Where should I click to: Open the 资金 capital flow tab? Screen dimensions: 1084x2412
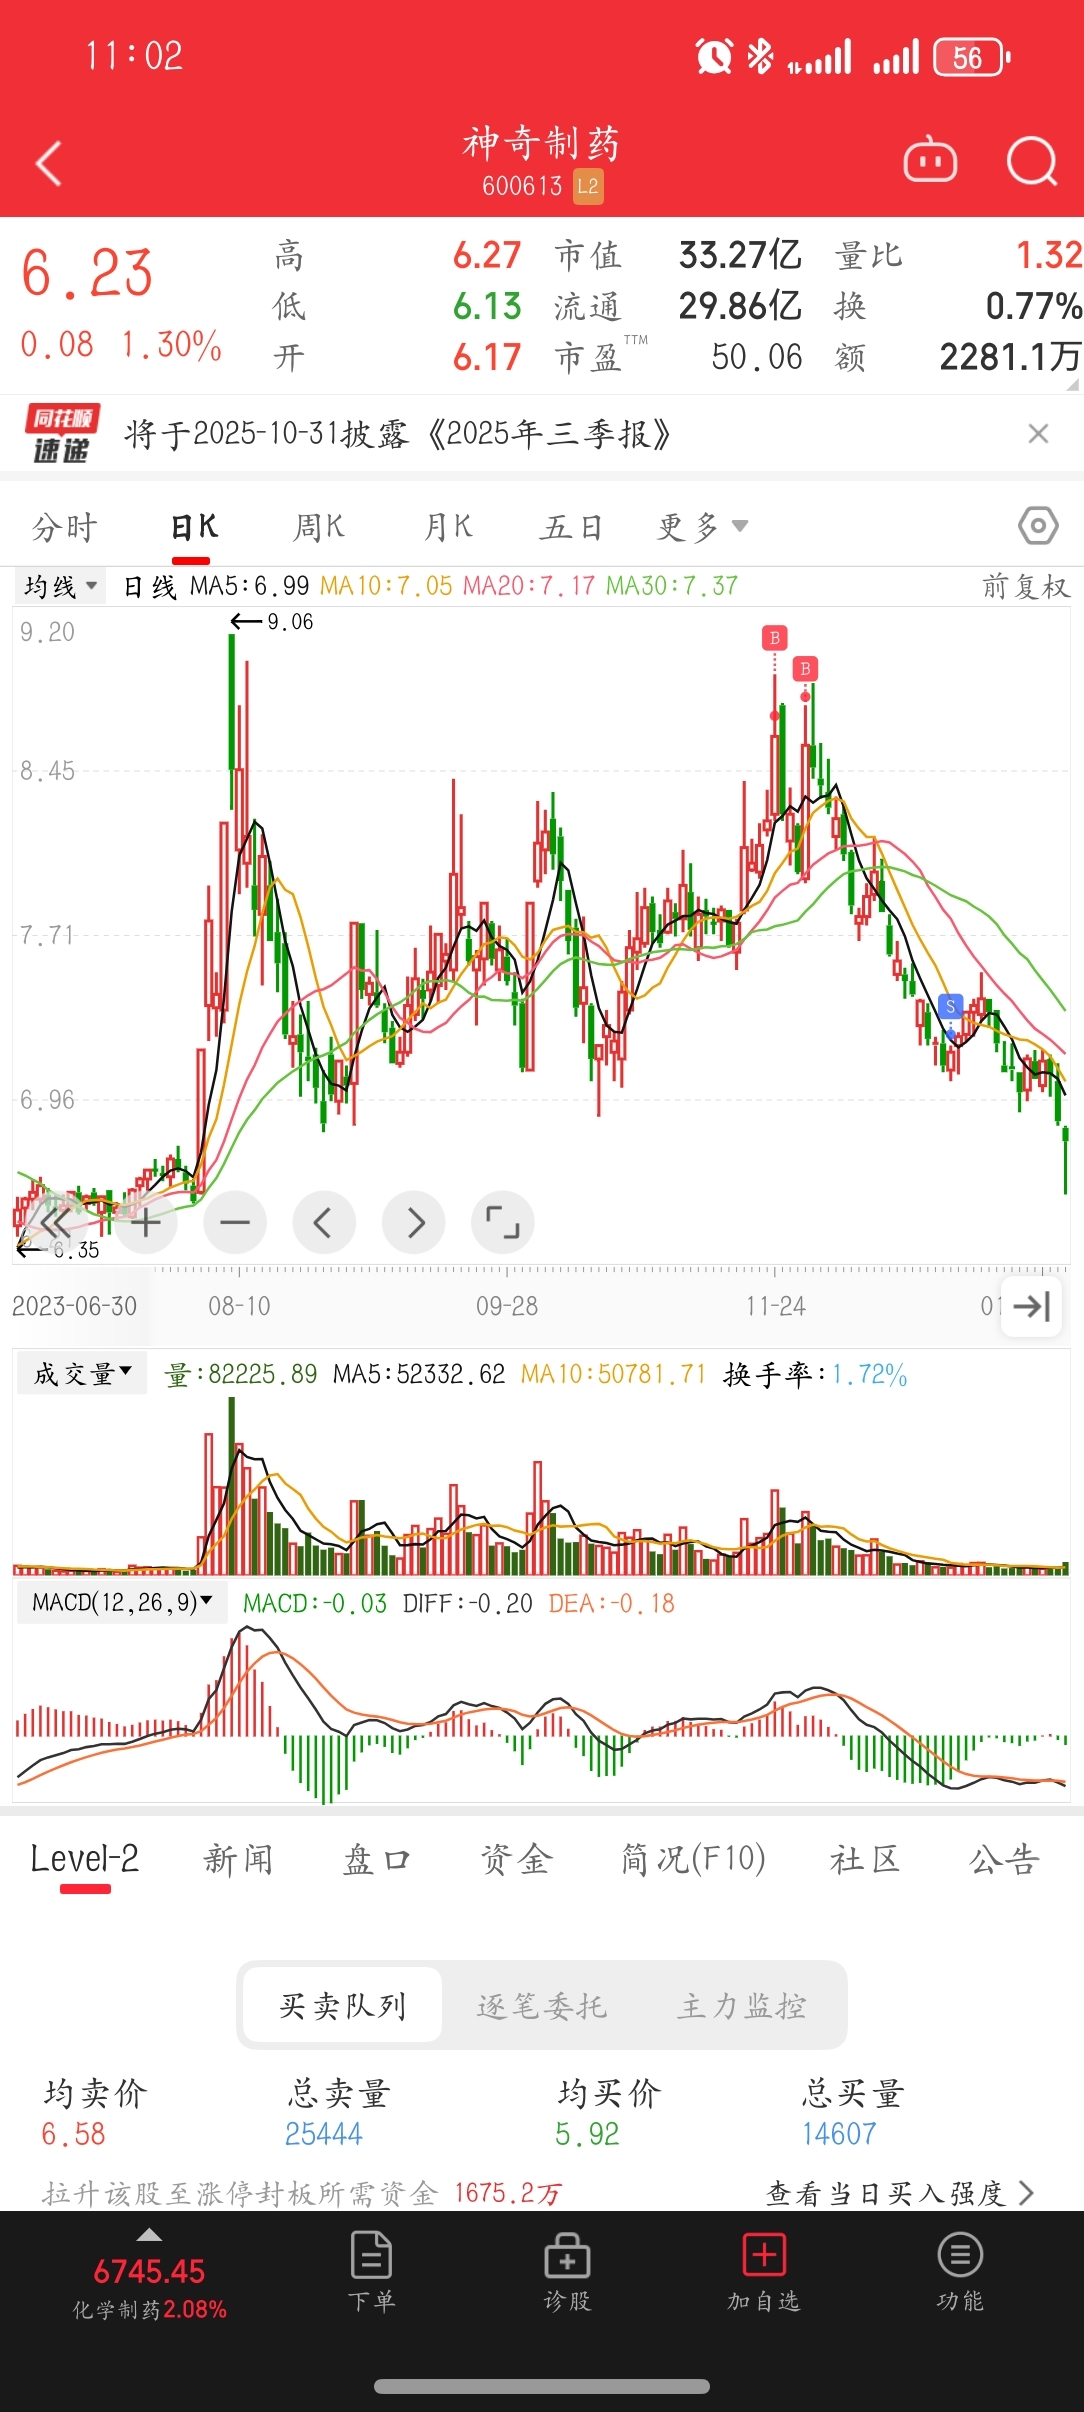[516, 1859]
